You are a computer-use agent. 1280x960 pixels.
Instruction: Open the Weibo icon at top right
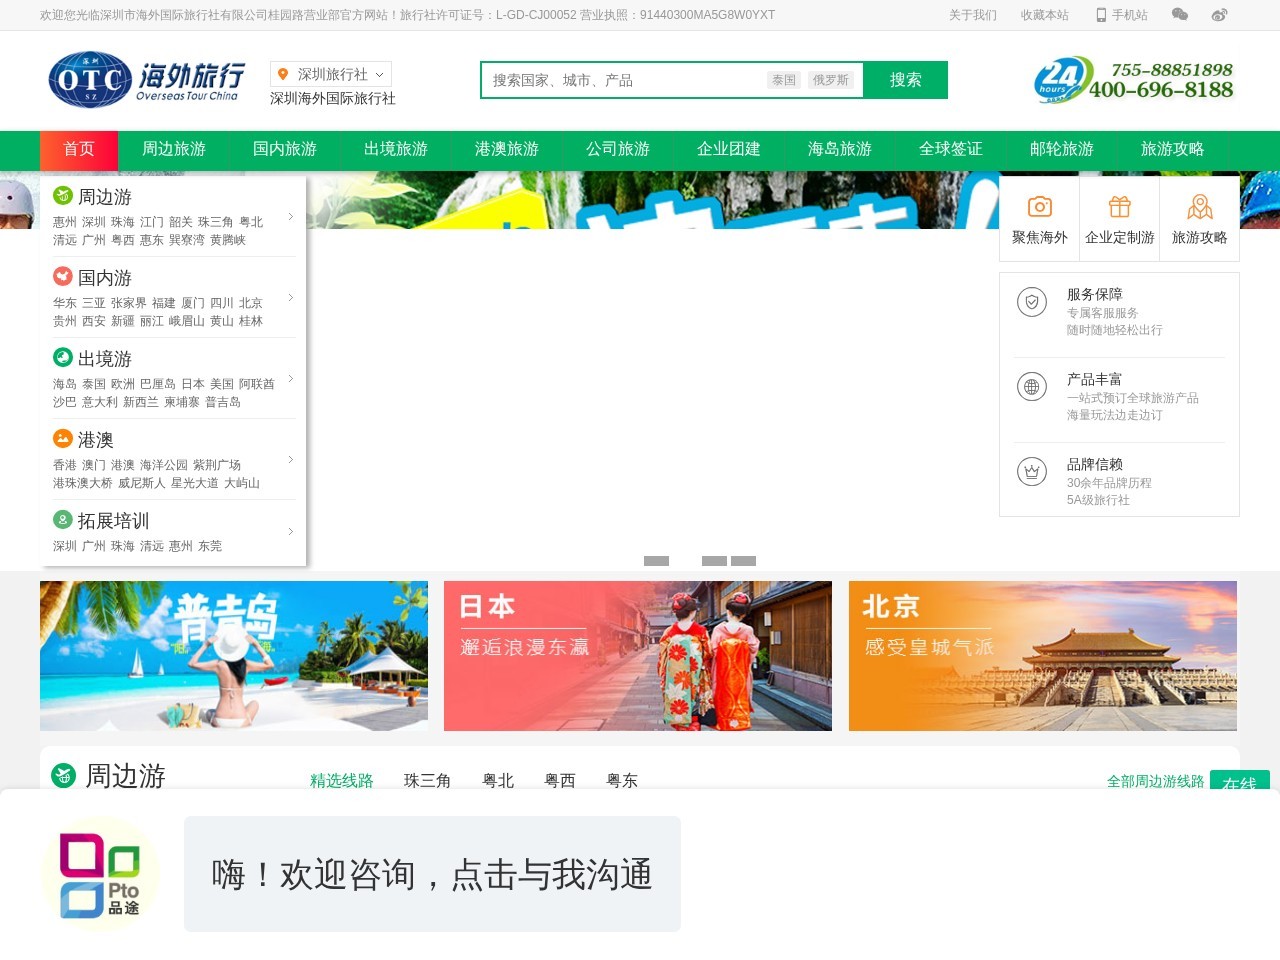(1217, 14)
